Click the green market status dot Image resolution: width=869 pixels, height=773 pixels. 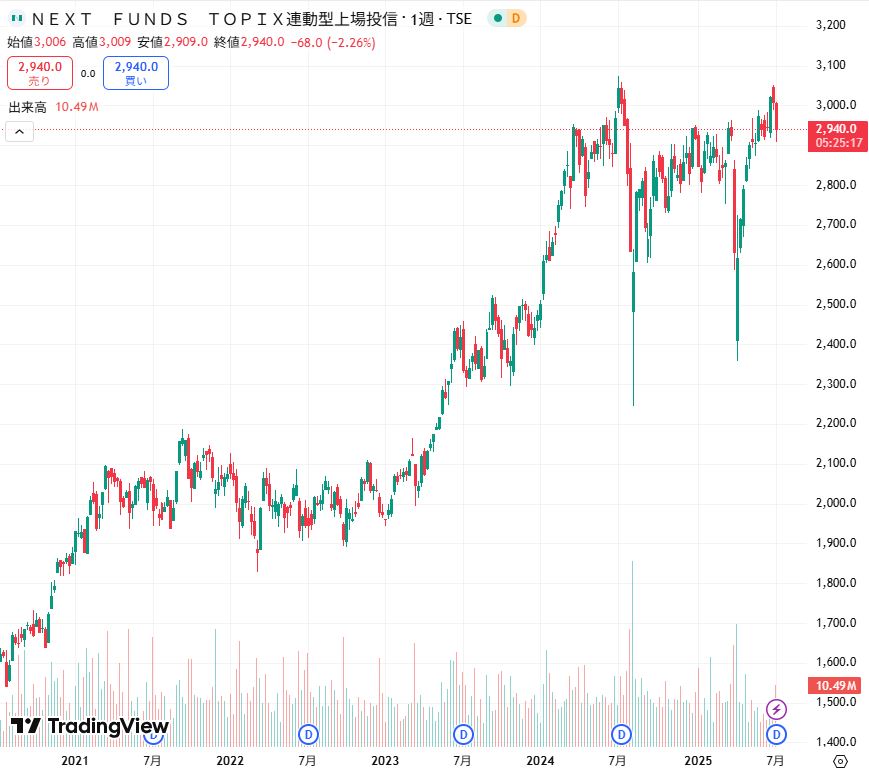[x=497, y=18]
